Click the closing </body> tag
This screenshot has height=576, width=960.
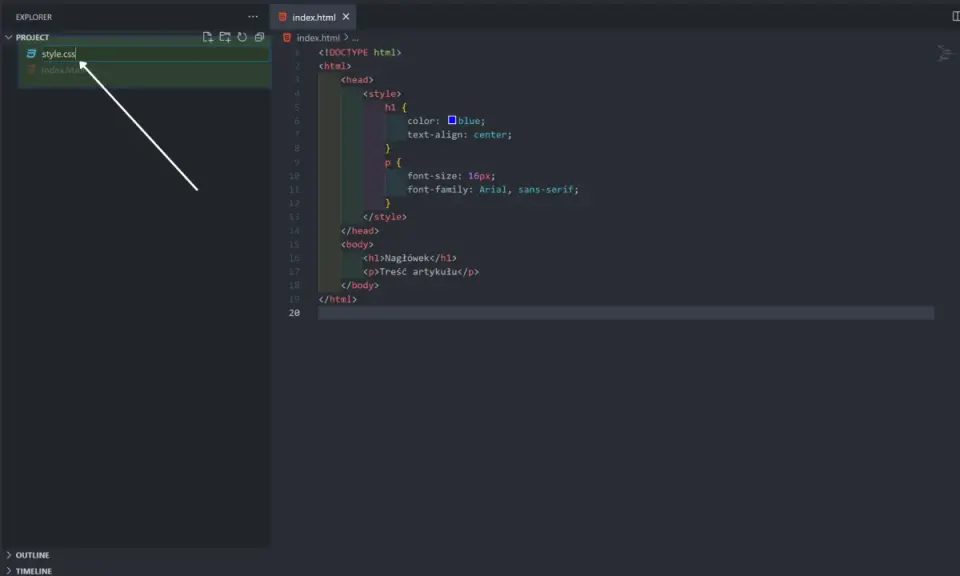click(x=360, y=285)
